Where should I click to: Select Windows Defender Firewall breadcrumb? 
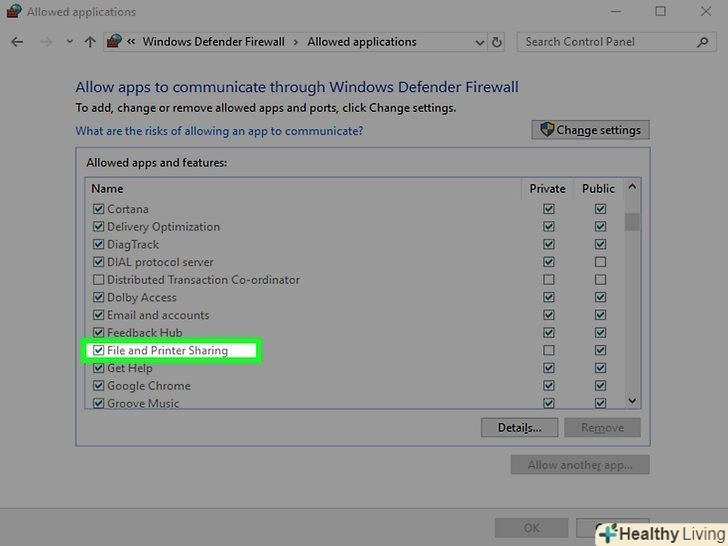pos(214,42)
